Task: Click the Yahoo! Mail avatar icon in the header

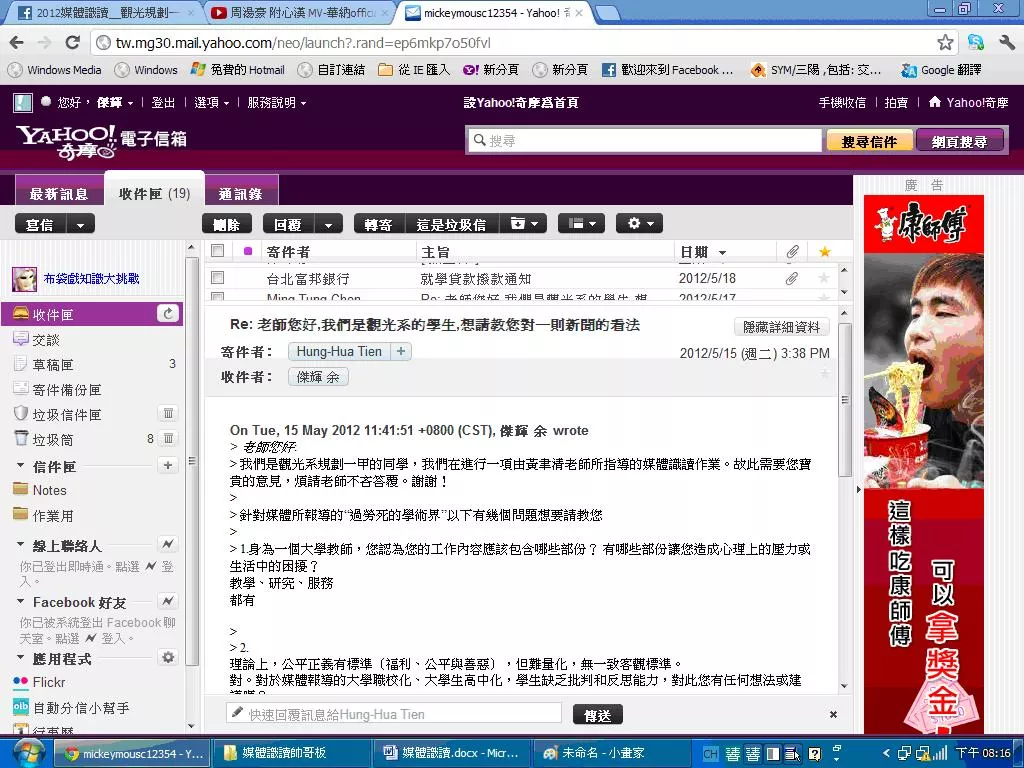Action: tap(23, 103)
